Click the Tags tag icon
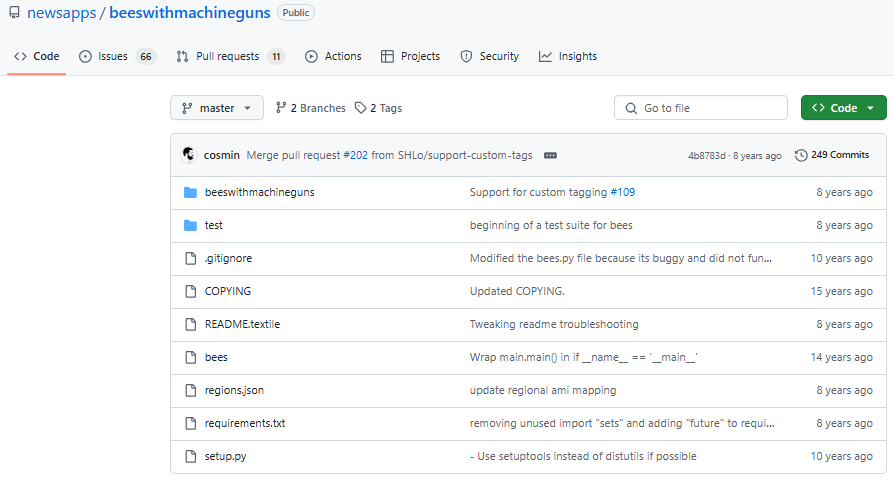Viewport: 894px width, 482px height. pos(360,108)
